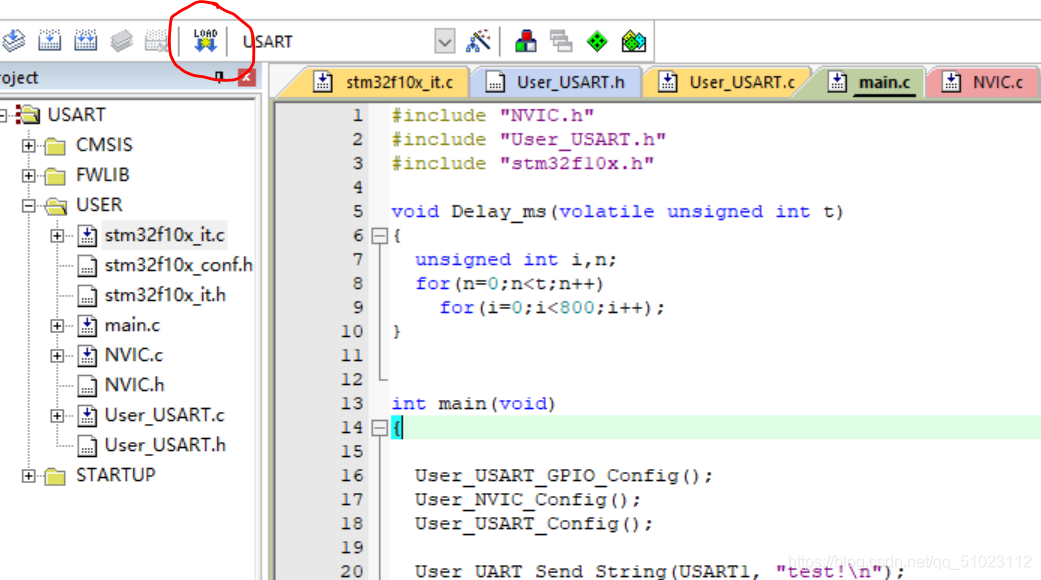Click the #include "stm32f10x.h" code line
Viewport: 1041px width, 580px height.
pos(522,163)
